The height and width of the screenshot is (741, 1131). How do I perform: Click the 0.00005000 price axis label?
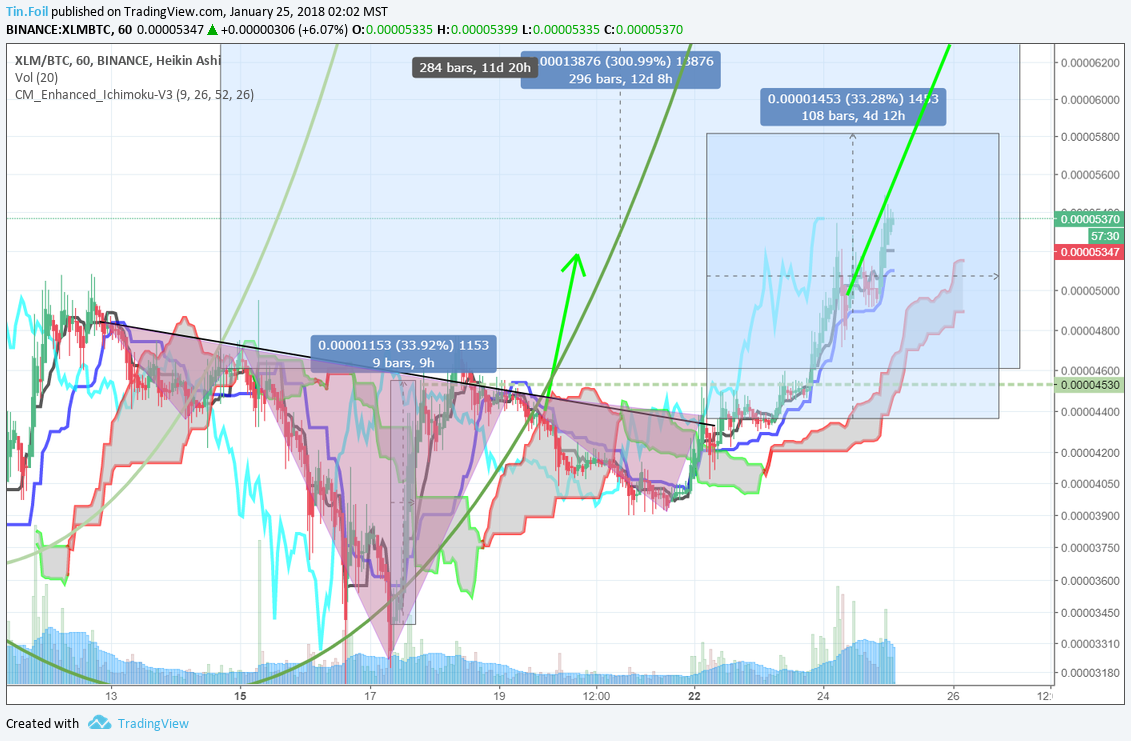point(1090,291)
